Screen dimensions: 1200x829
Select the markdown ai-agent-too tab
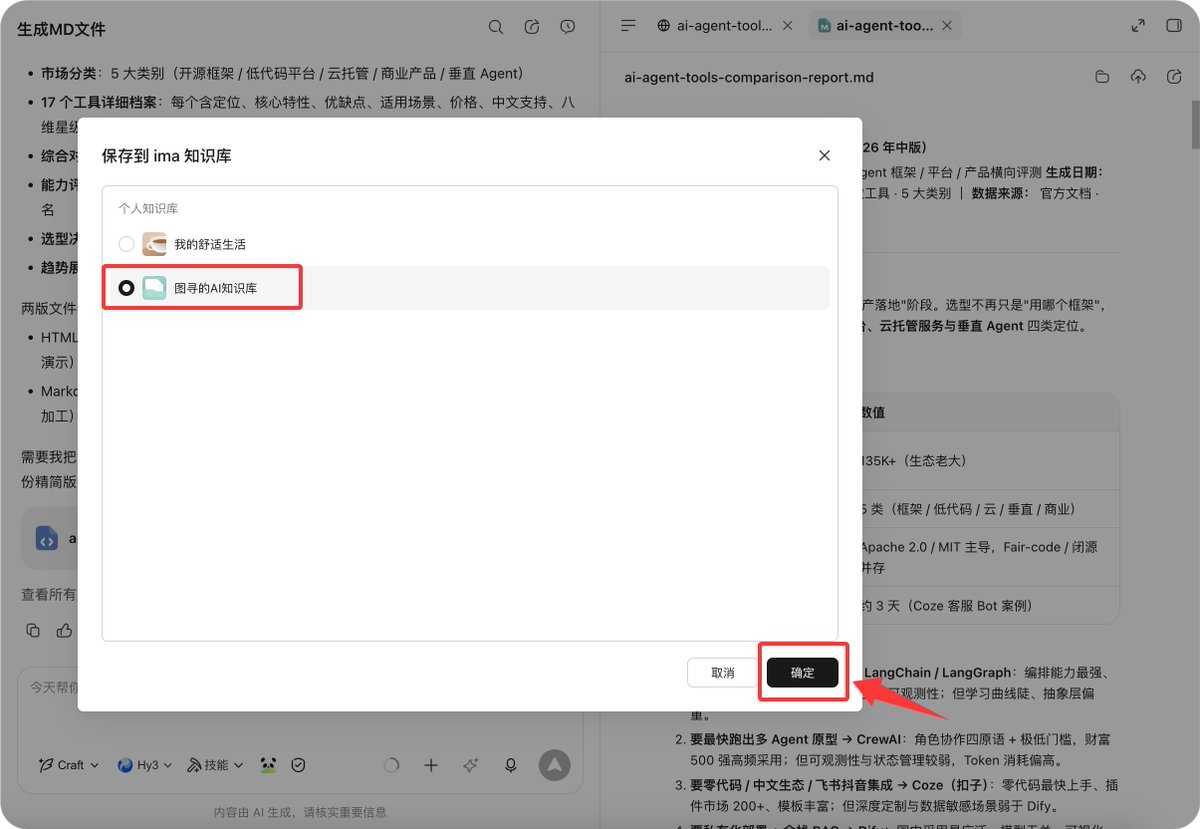885,26
